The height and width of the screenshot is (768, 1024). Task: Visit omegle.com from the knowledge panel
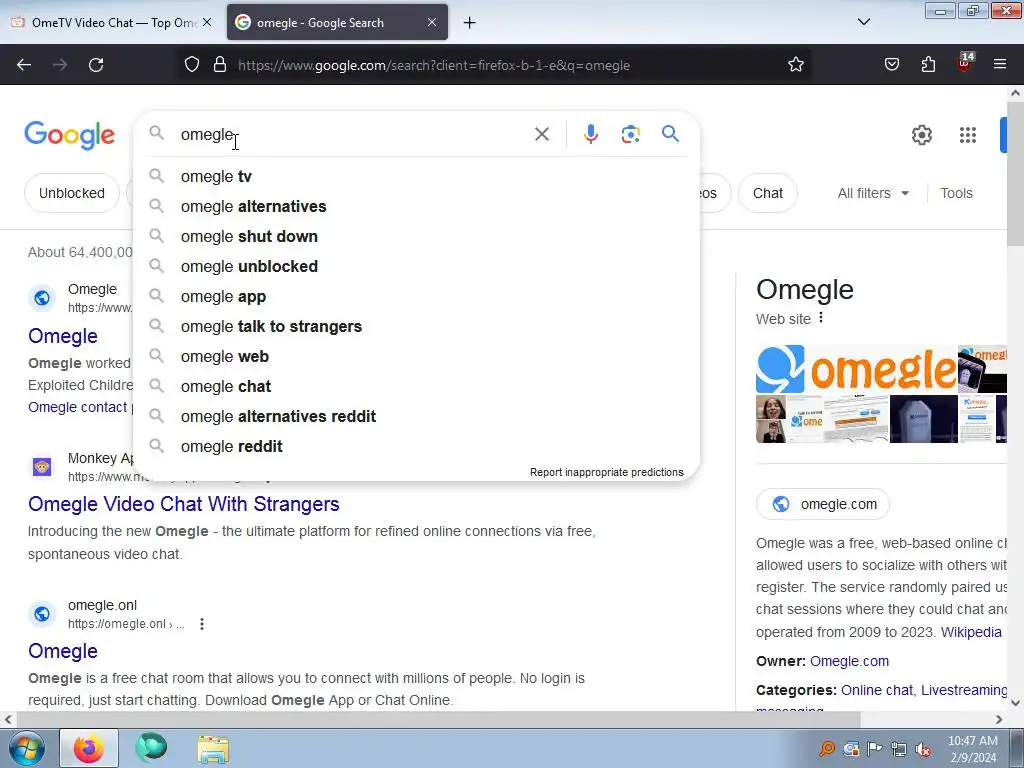click(823, 504)
